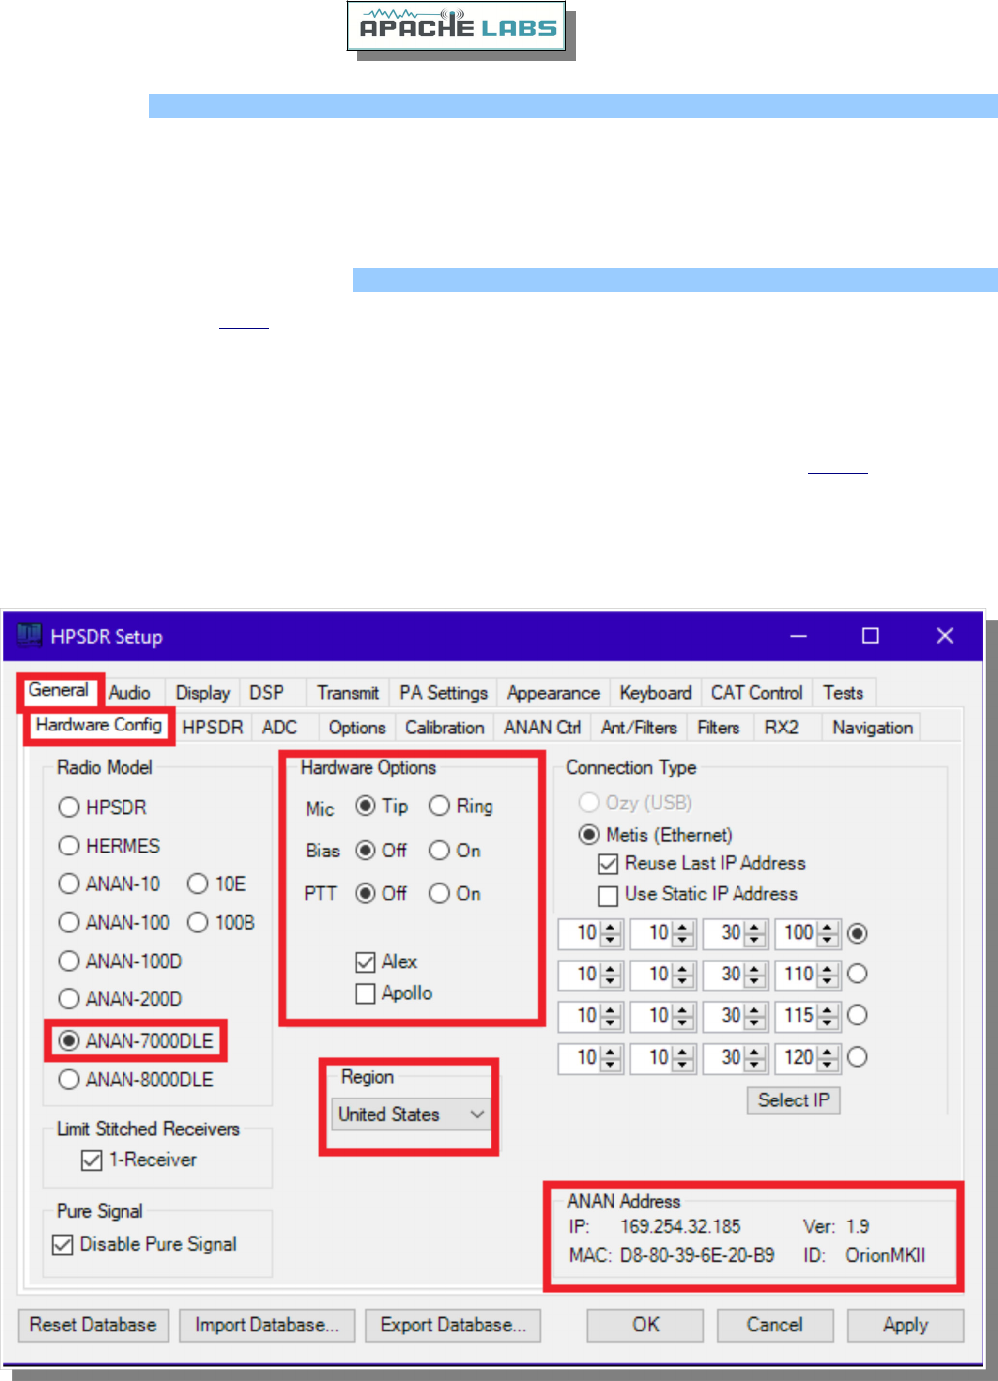Screen dimensions: 998x1381
Task: Open the Ant/Filters sub-tab
Action: tap(639, 727)
